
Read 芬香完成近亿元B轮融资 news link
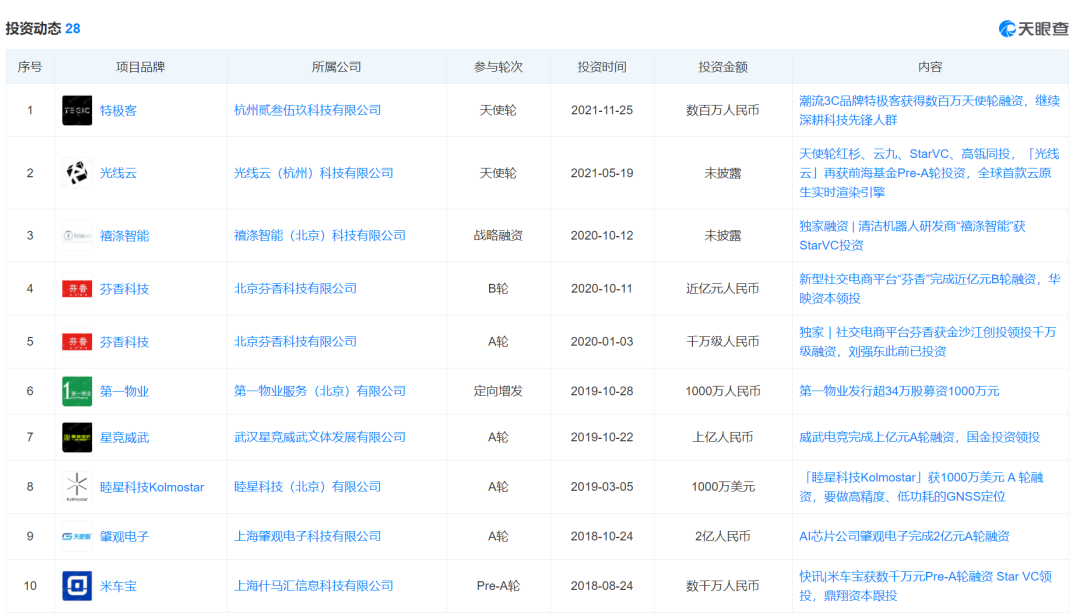pos(929,289)
